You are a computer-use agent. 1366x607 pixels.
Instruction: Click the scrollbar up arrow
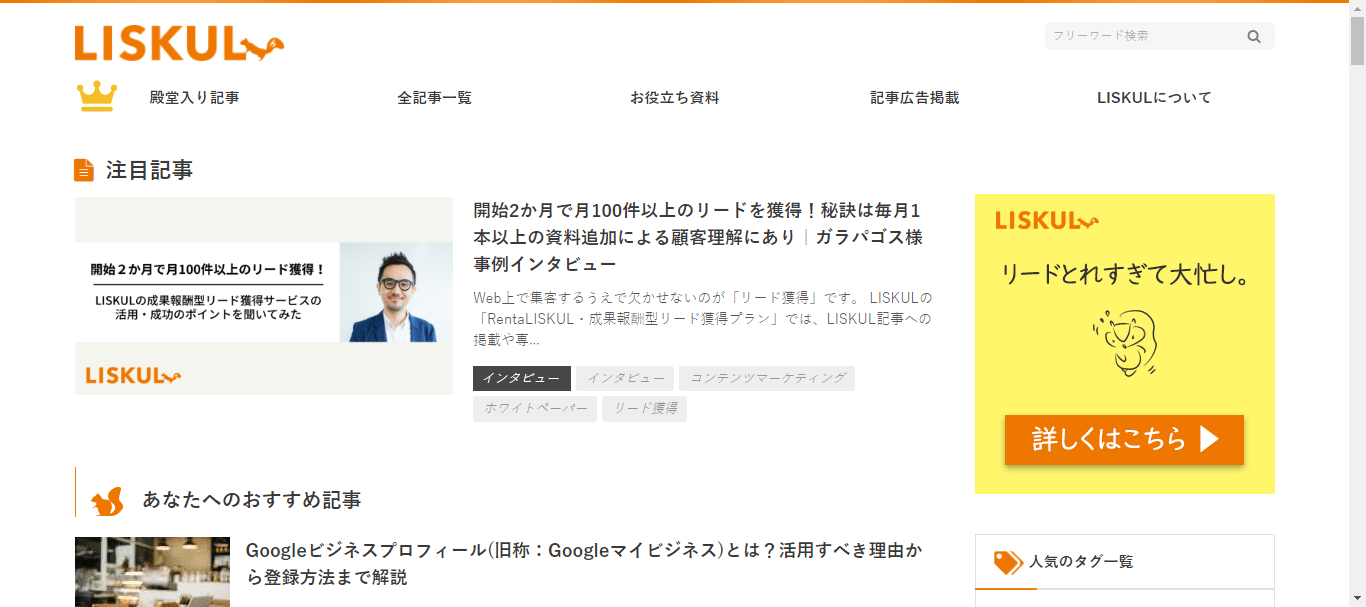click(x=1357, y=8)
